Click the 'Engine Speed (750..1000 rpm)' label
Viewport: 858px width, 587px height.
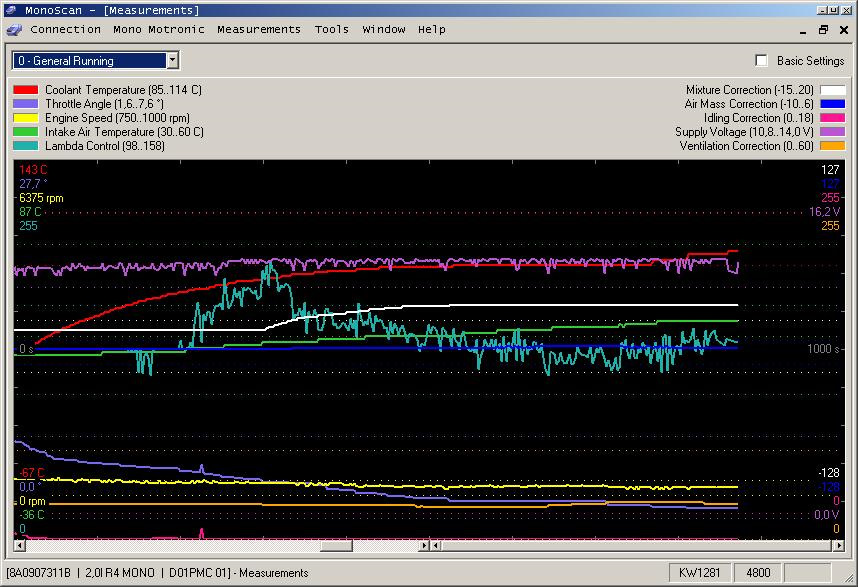(x=117, y=118)
